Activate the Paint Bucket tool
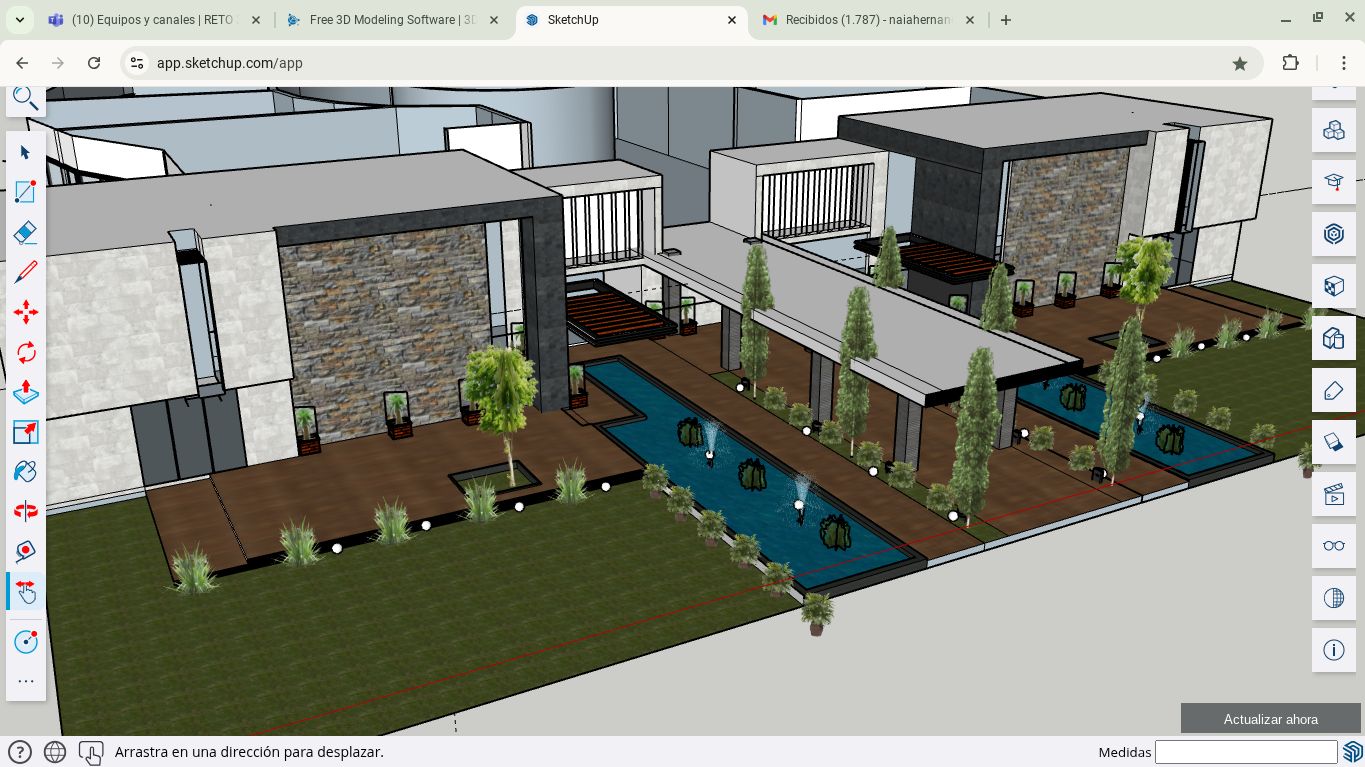 25,471
